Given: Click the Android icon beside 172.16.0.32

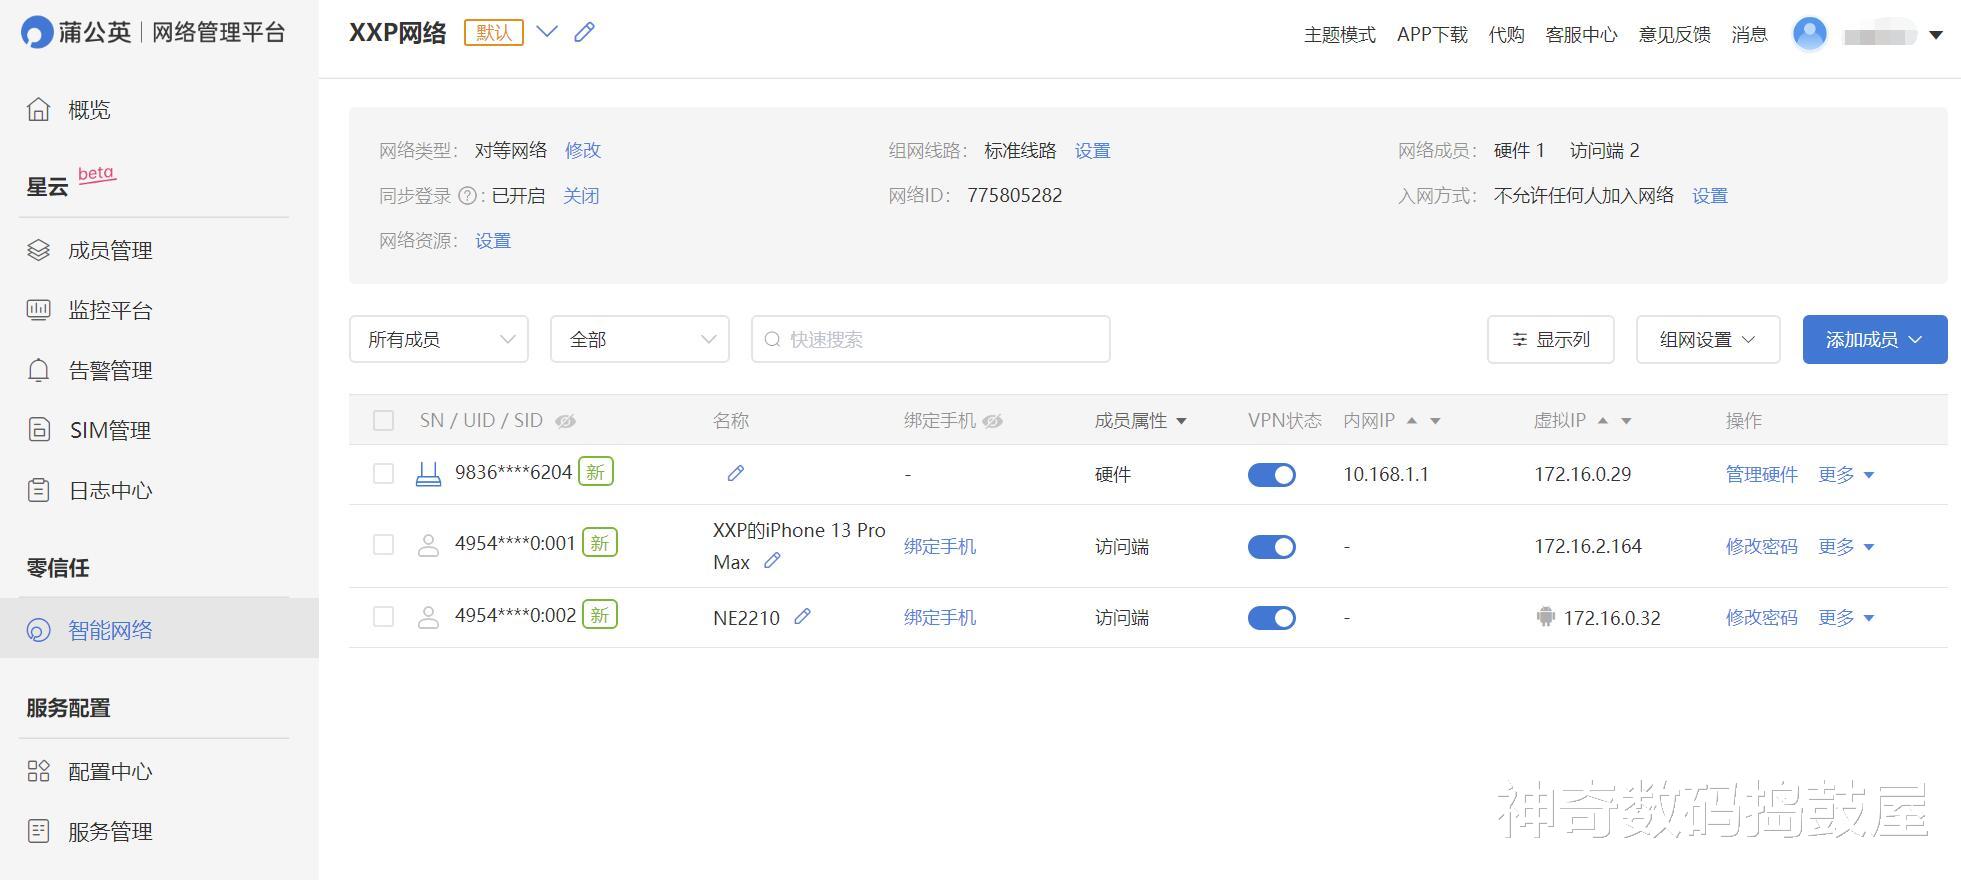Looking at the screenshot, I should [x=1546, y=617].
